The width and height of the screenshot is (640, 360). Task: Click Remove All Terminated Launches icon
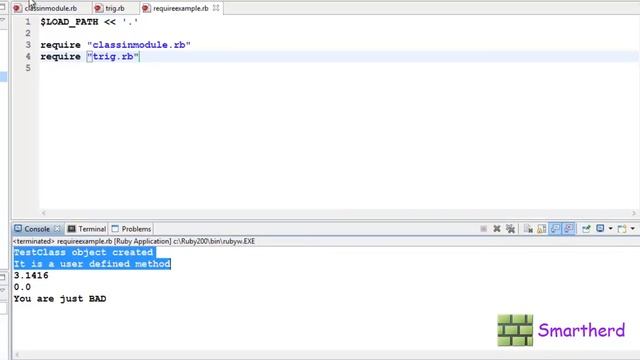(x=510, y=229)
